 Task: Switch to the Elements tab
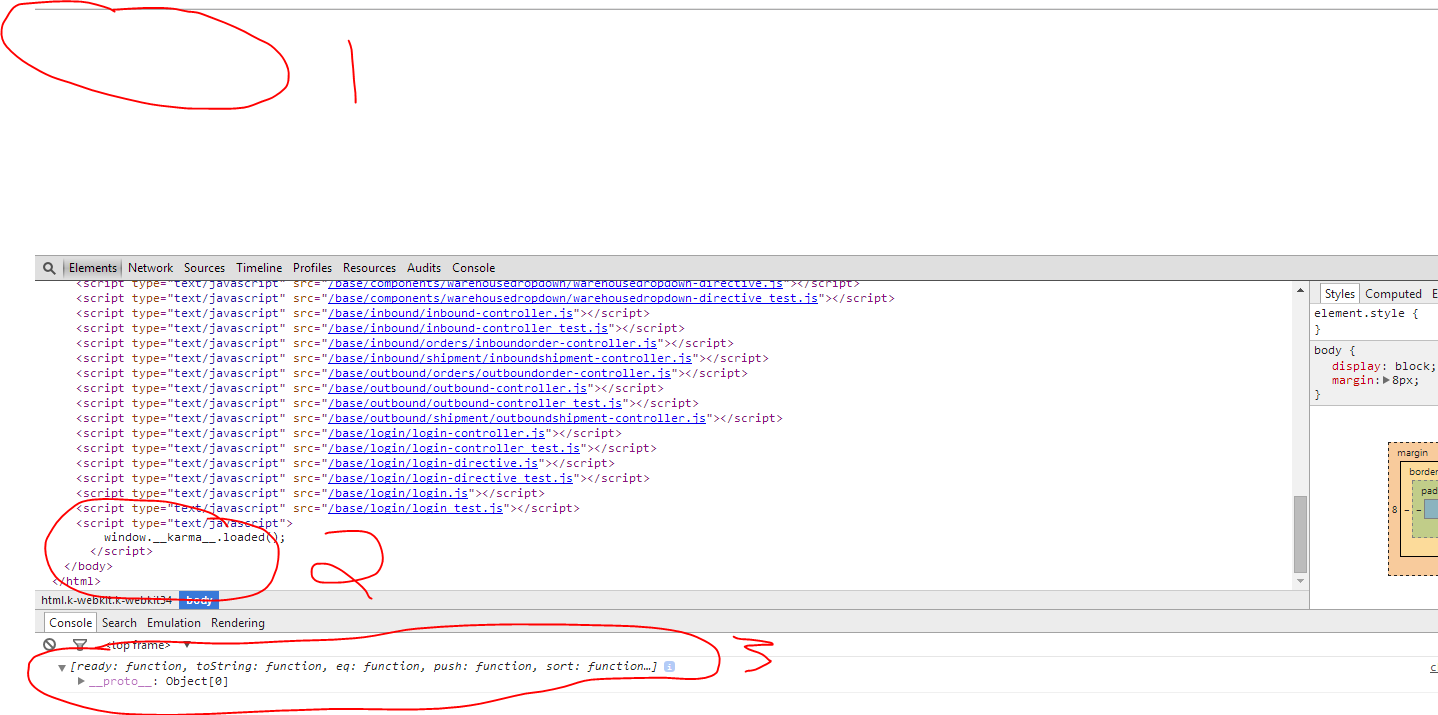tap(93, 268)
